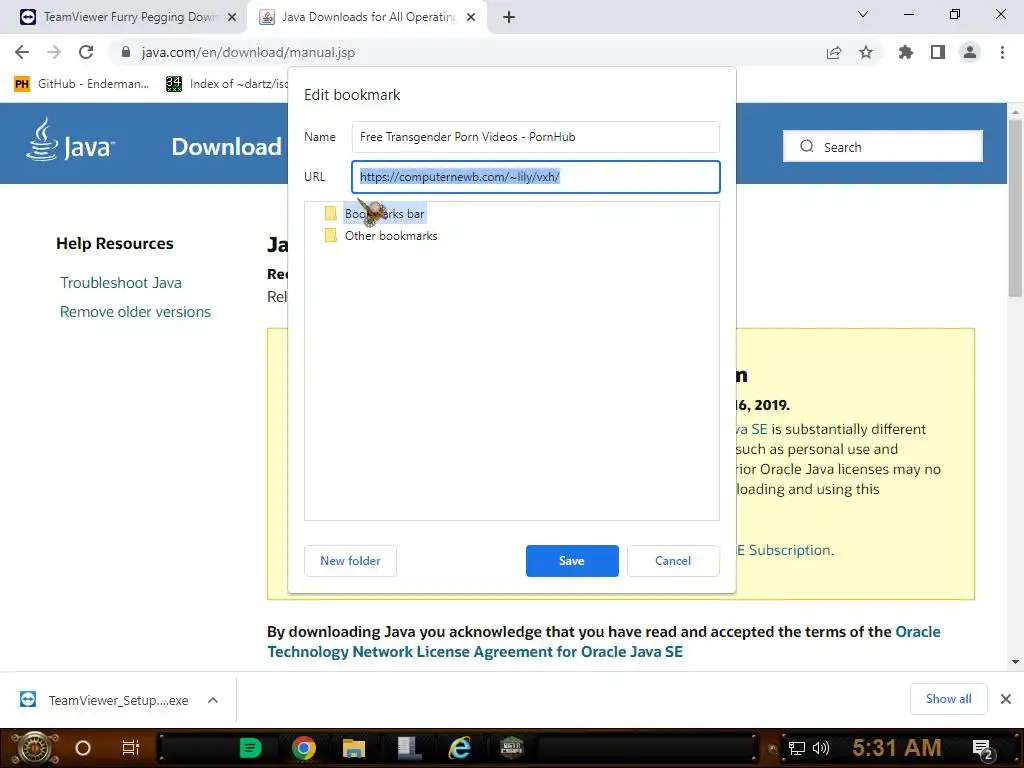The image size is (1024, 768).
Task: Close the TeamViewer tab
Action: coord(232,17)
